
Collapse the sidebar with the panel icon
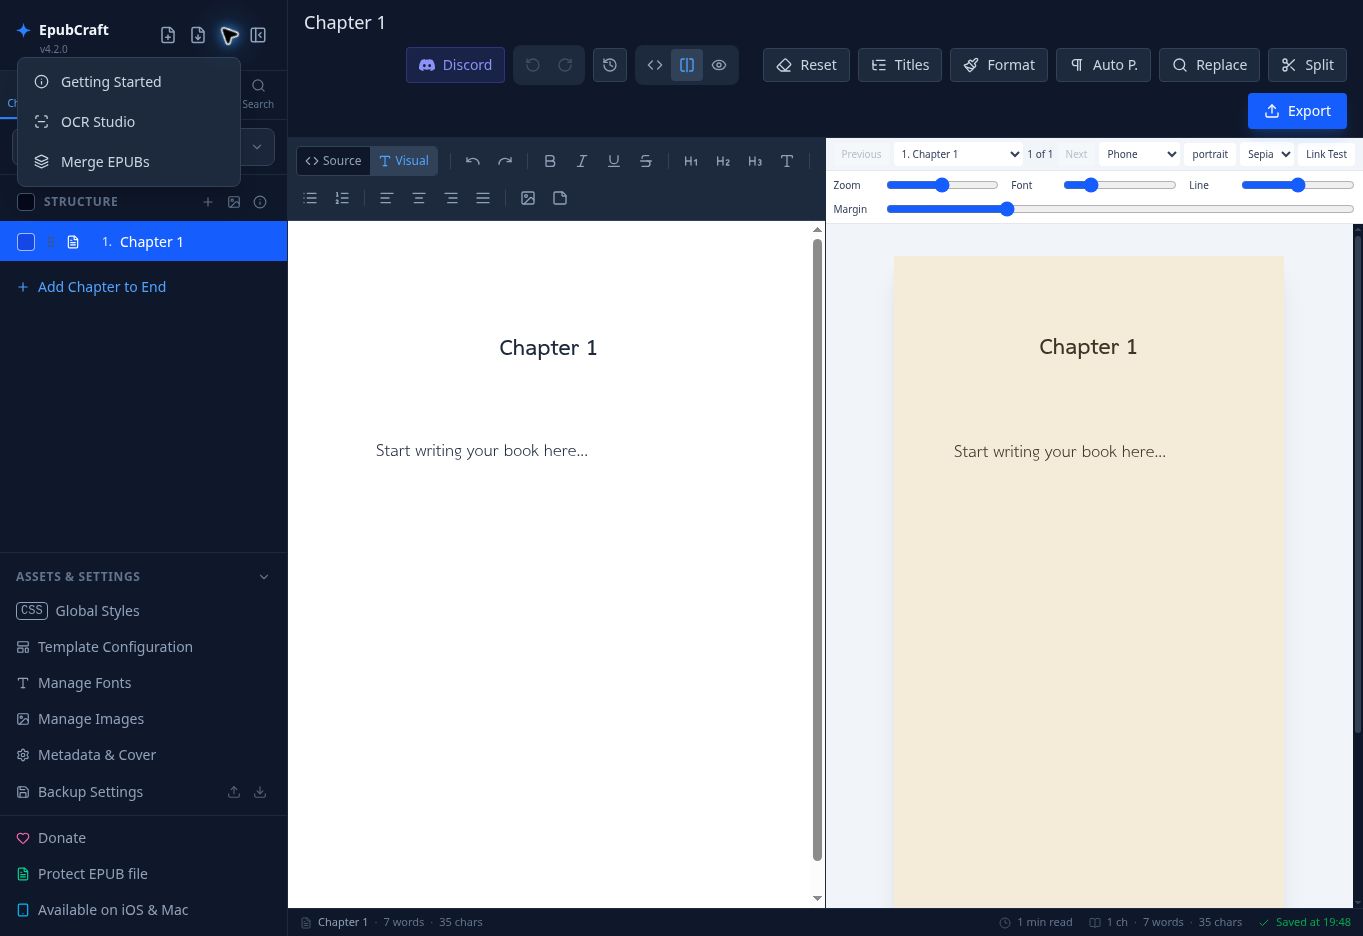258,35
